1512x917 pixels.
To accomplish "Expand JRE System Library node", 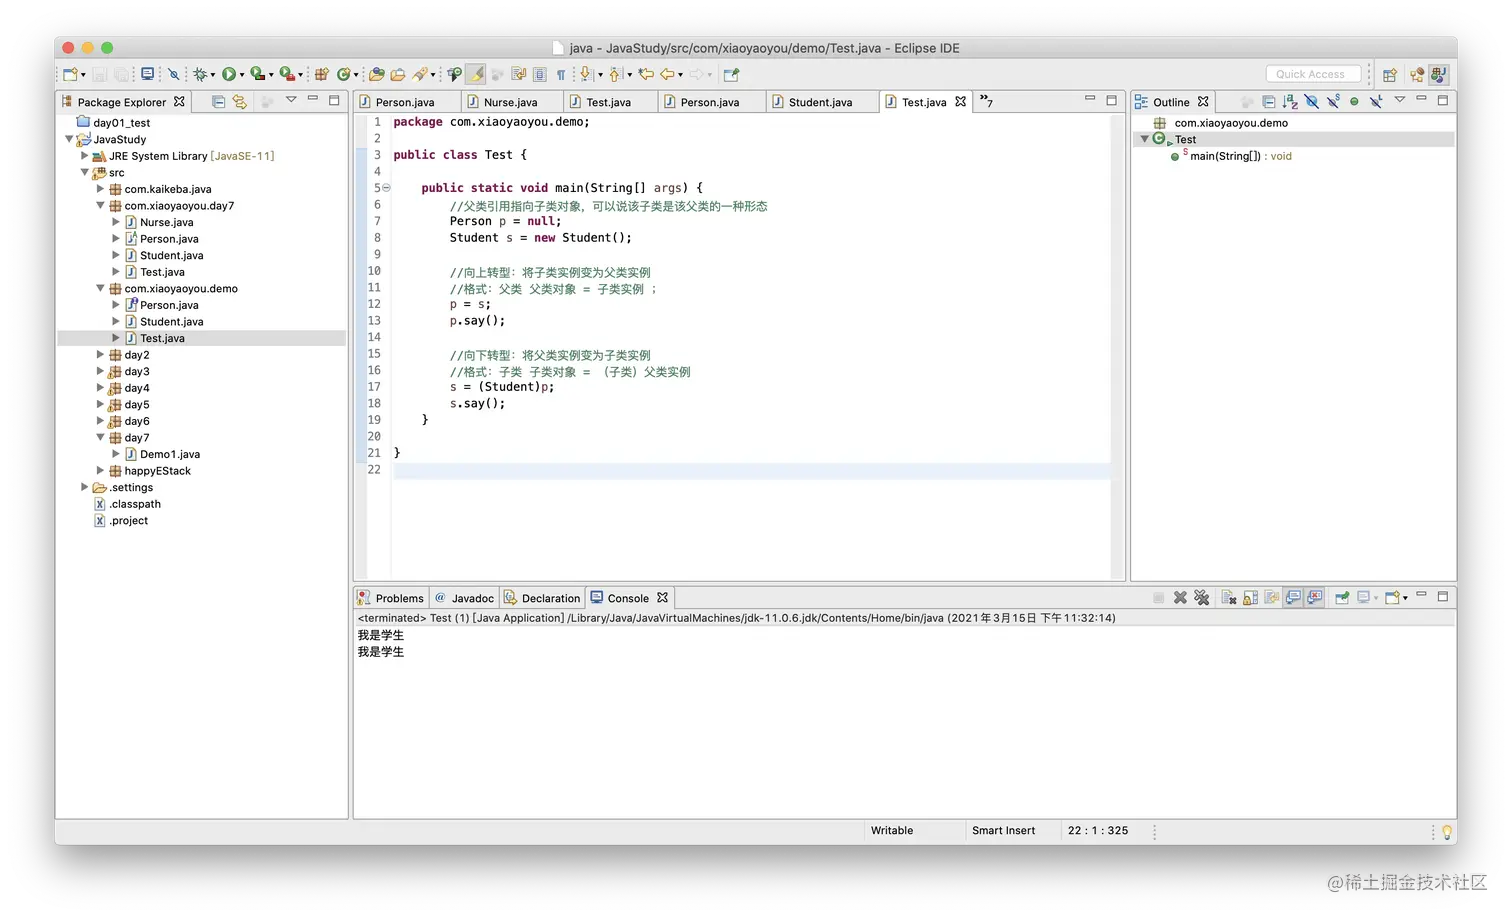I will coord(84,156).
